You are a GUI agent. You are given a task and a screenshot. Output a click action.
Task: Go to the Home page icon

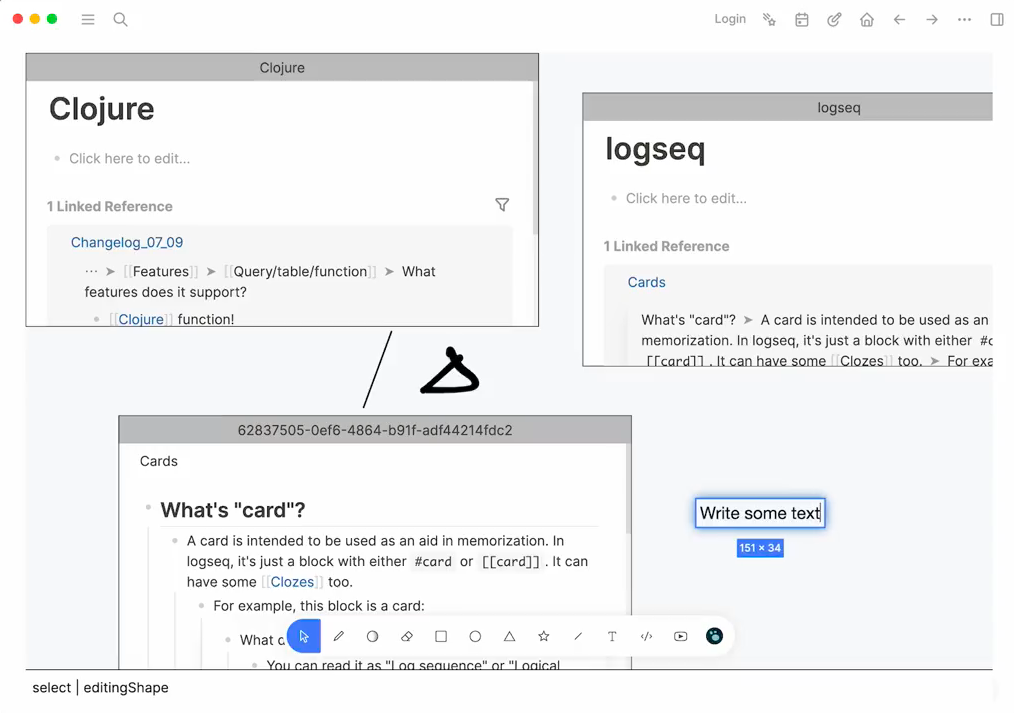(867, 19)
